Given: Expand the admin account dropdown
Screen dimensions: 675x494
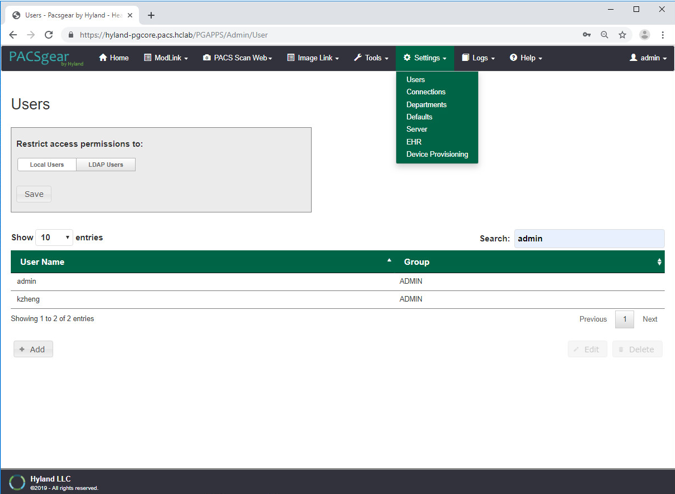Looking at the screenshot, I should 648,58.
